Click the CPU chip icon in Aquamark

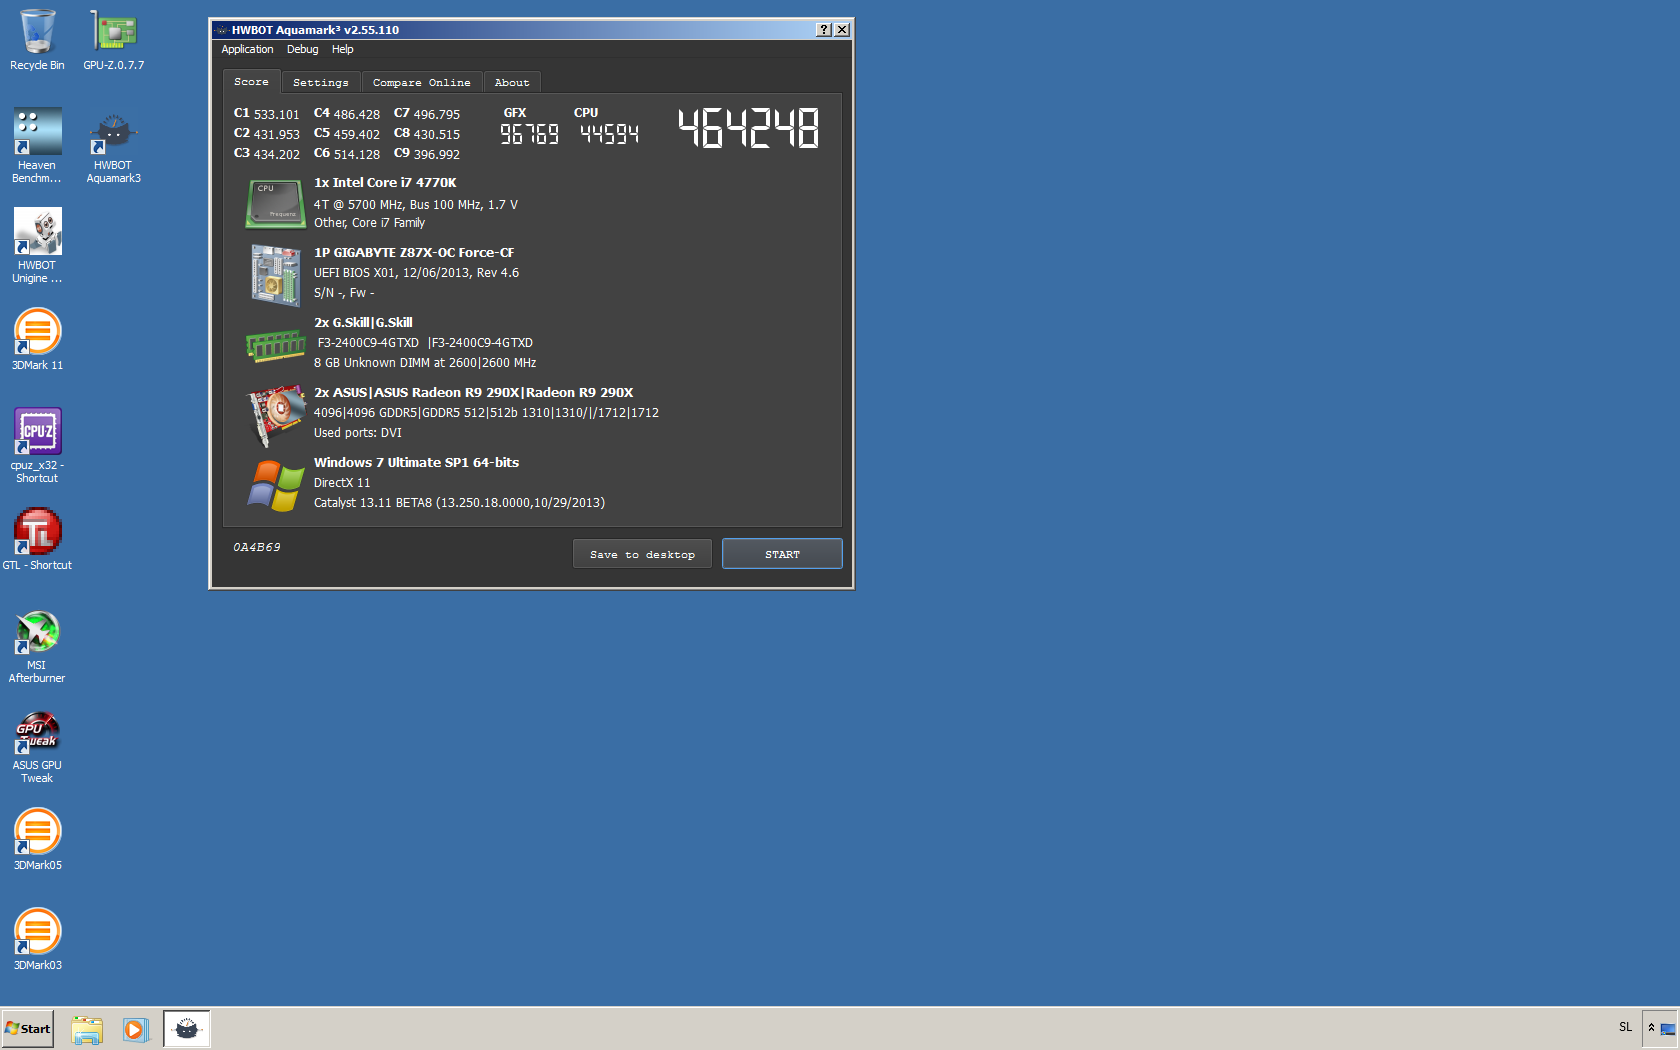(276, 203)
